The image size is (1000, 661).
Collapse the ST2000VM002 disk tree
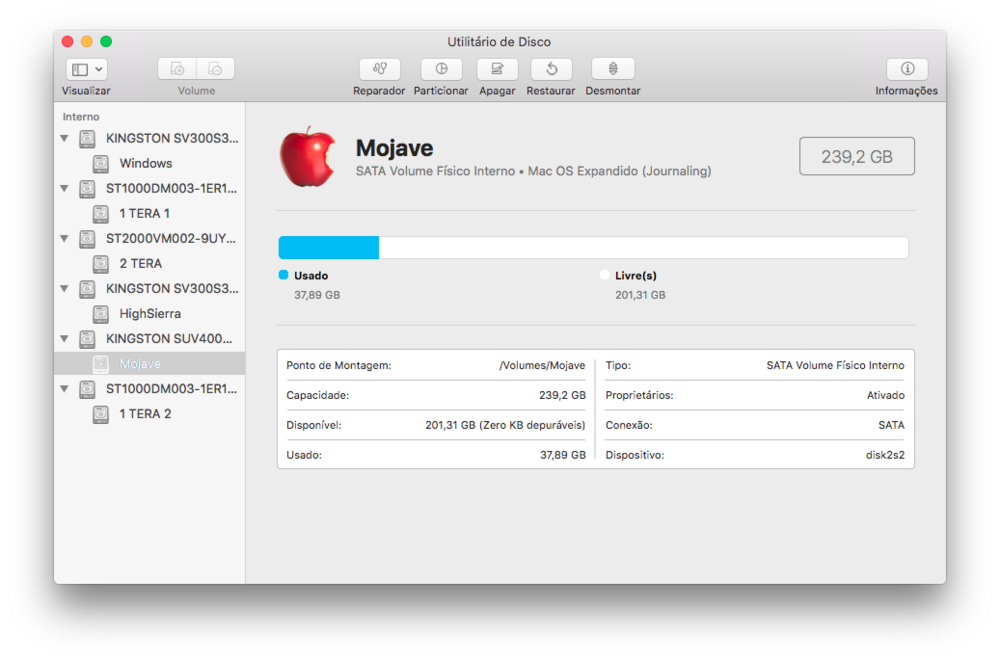pyautogui.click(x=64, y=239)
